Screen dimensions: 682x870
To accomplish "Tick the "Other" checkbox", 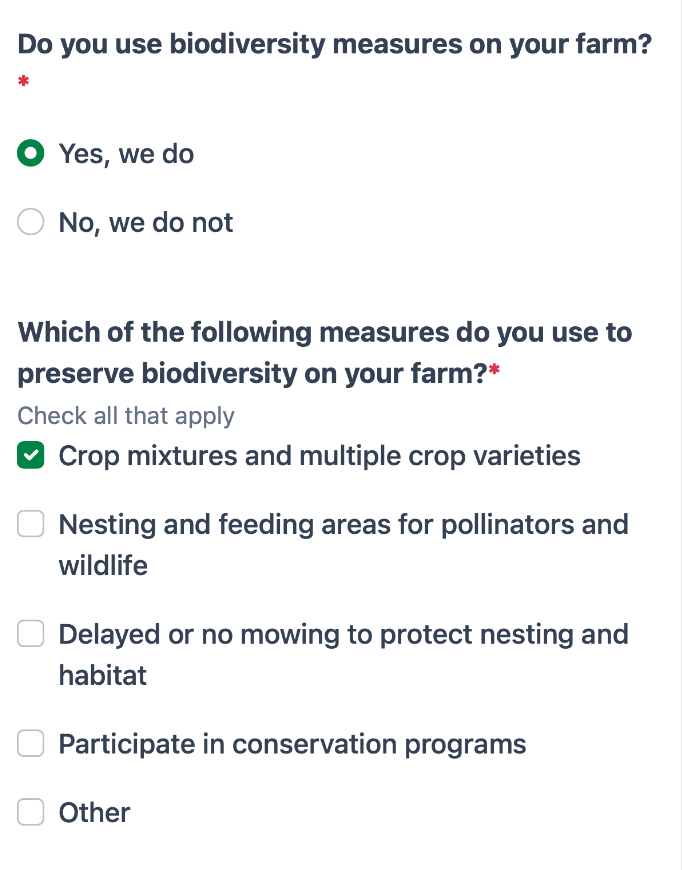I will (x=31, y=812).
